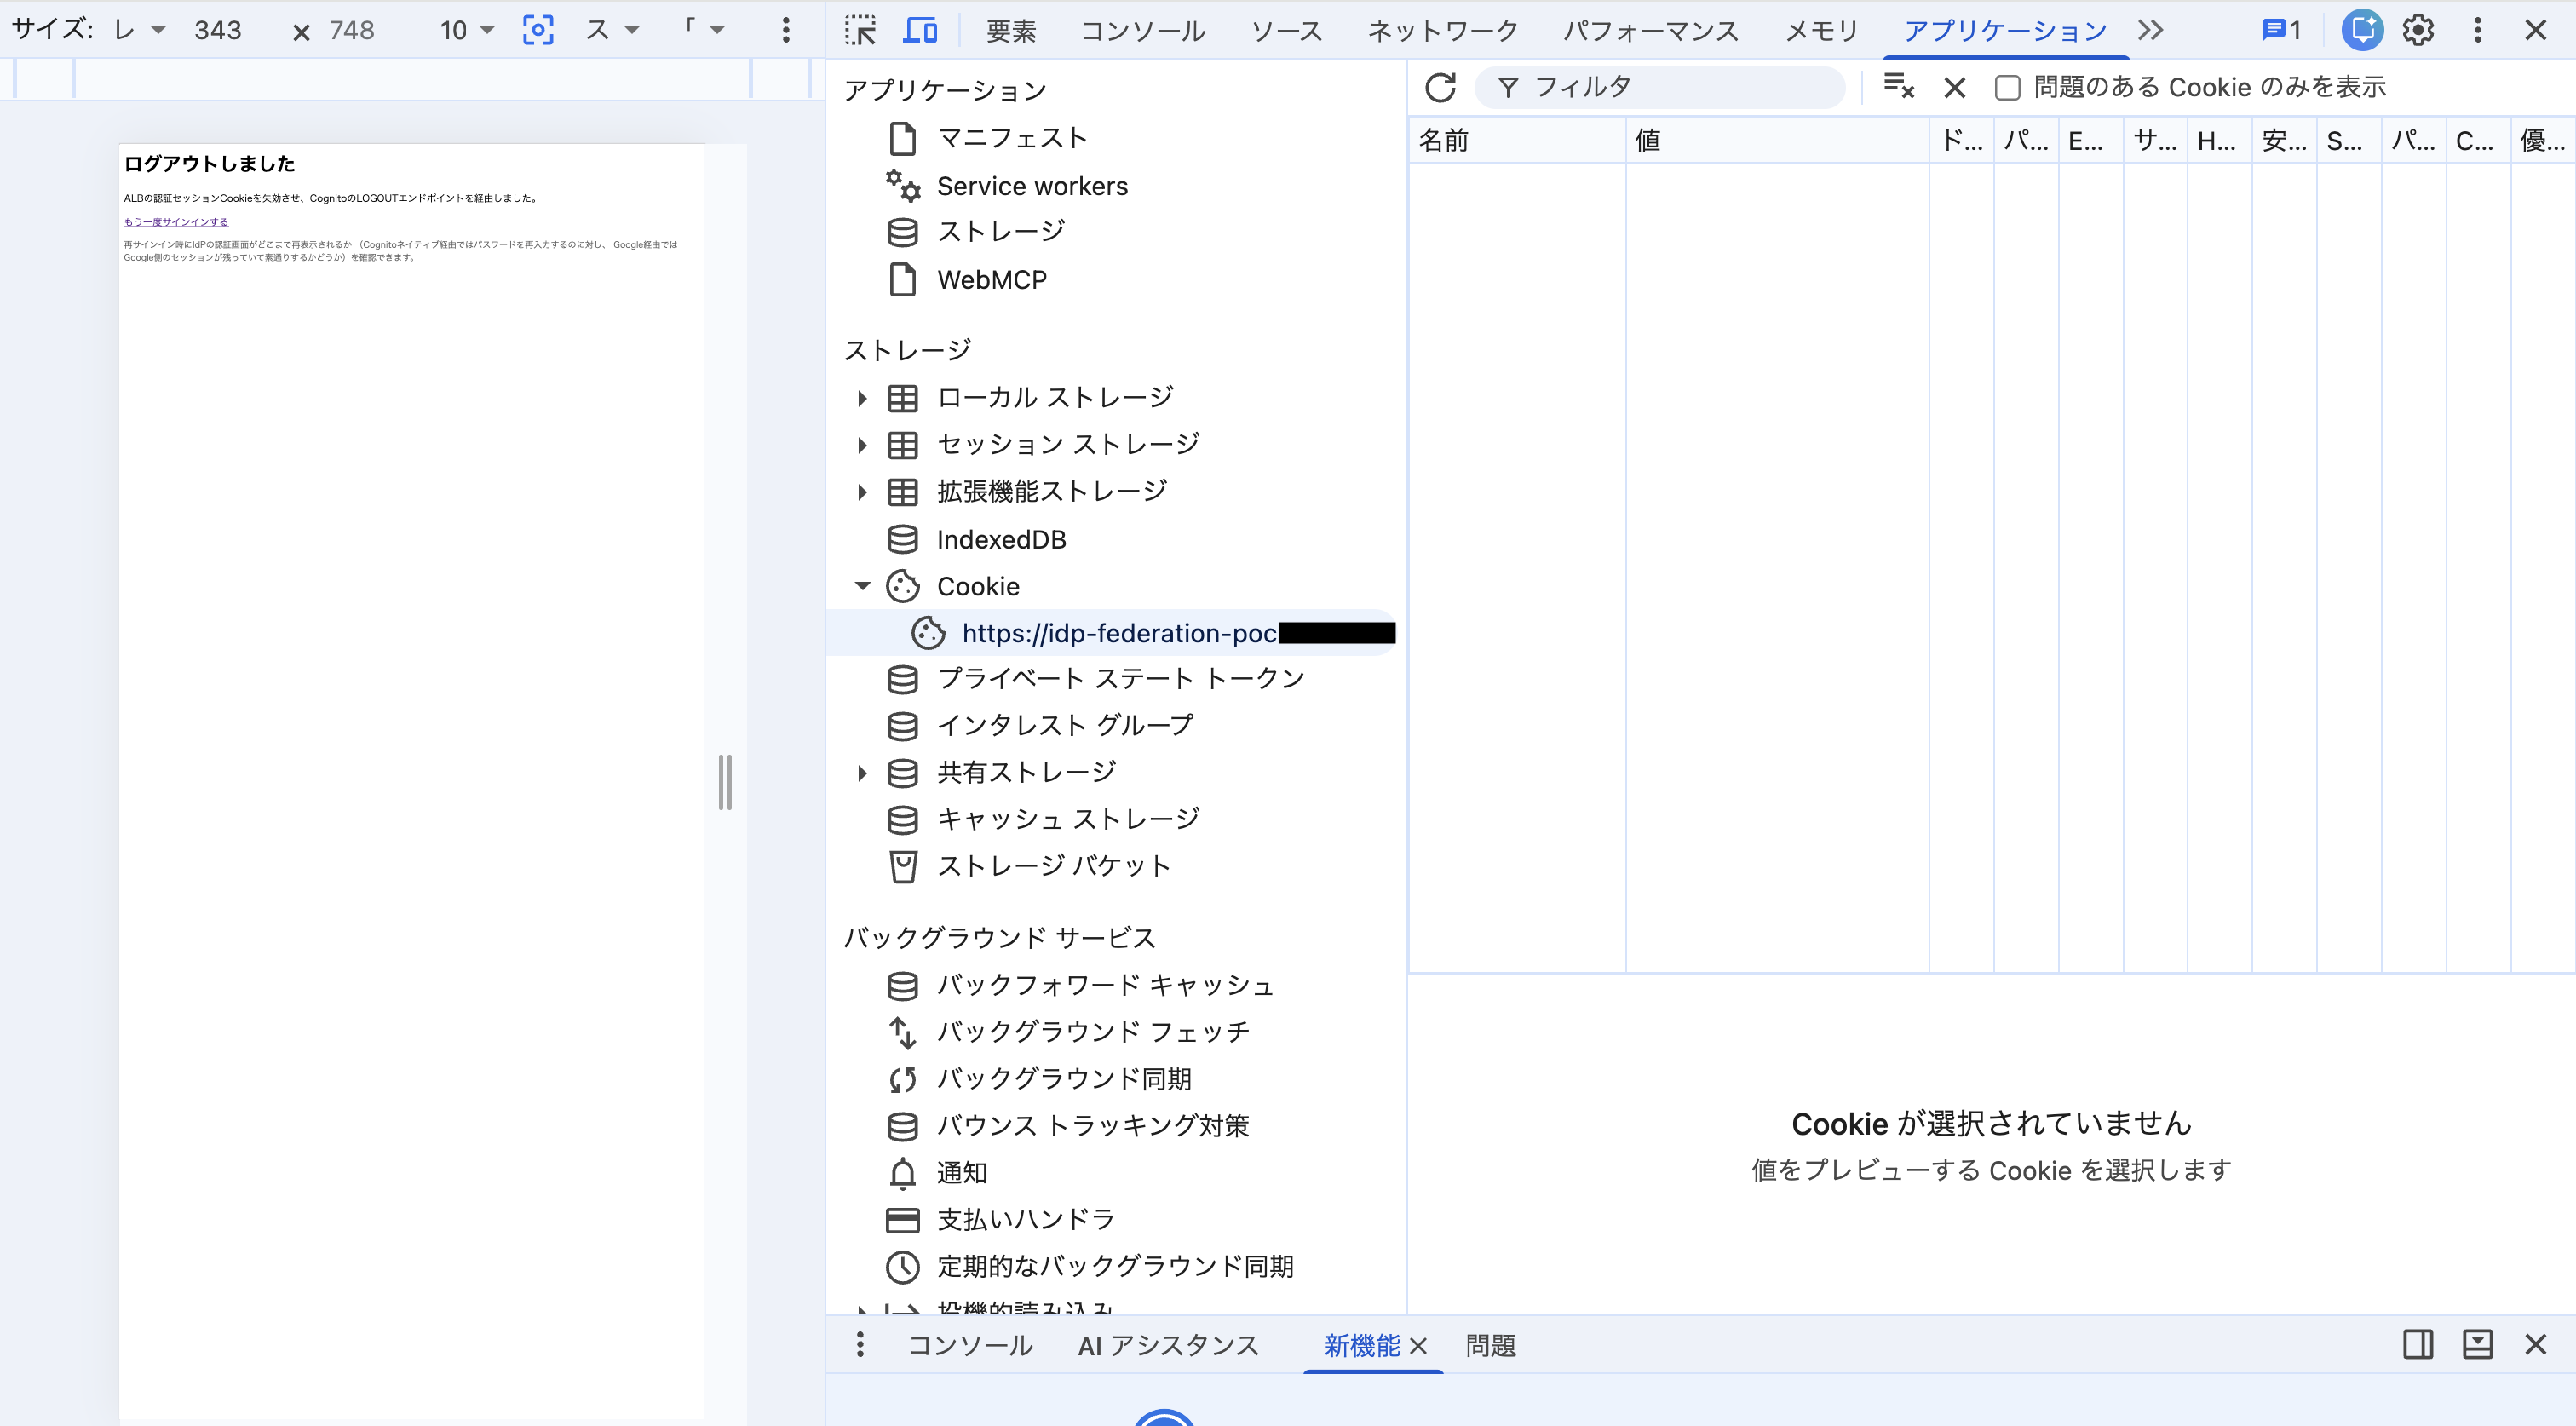Show more DevTools tabs chevron
This screenshot has height=1426, width=2576.
coord(2151,30)
